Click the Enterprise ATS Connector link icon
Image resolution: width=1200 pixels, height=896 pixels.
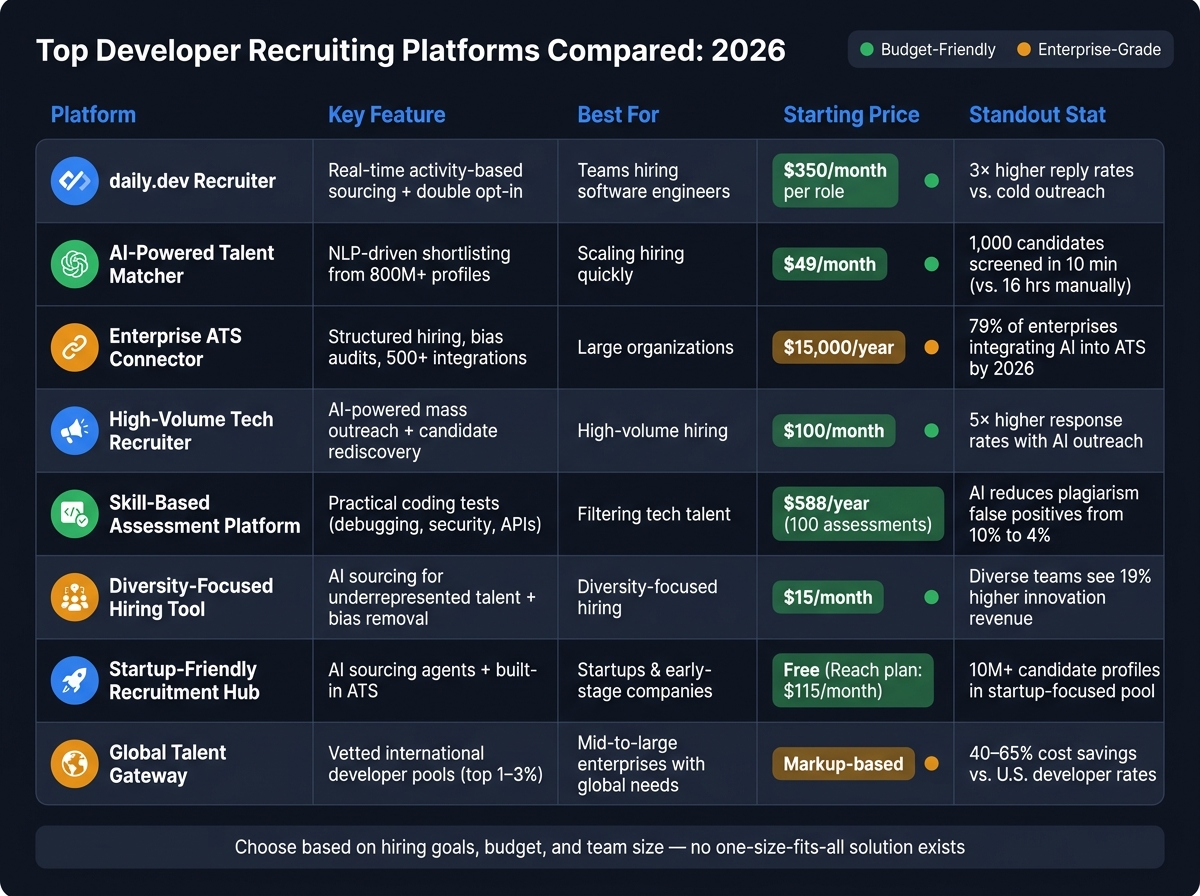[x=75, y=347]
